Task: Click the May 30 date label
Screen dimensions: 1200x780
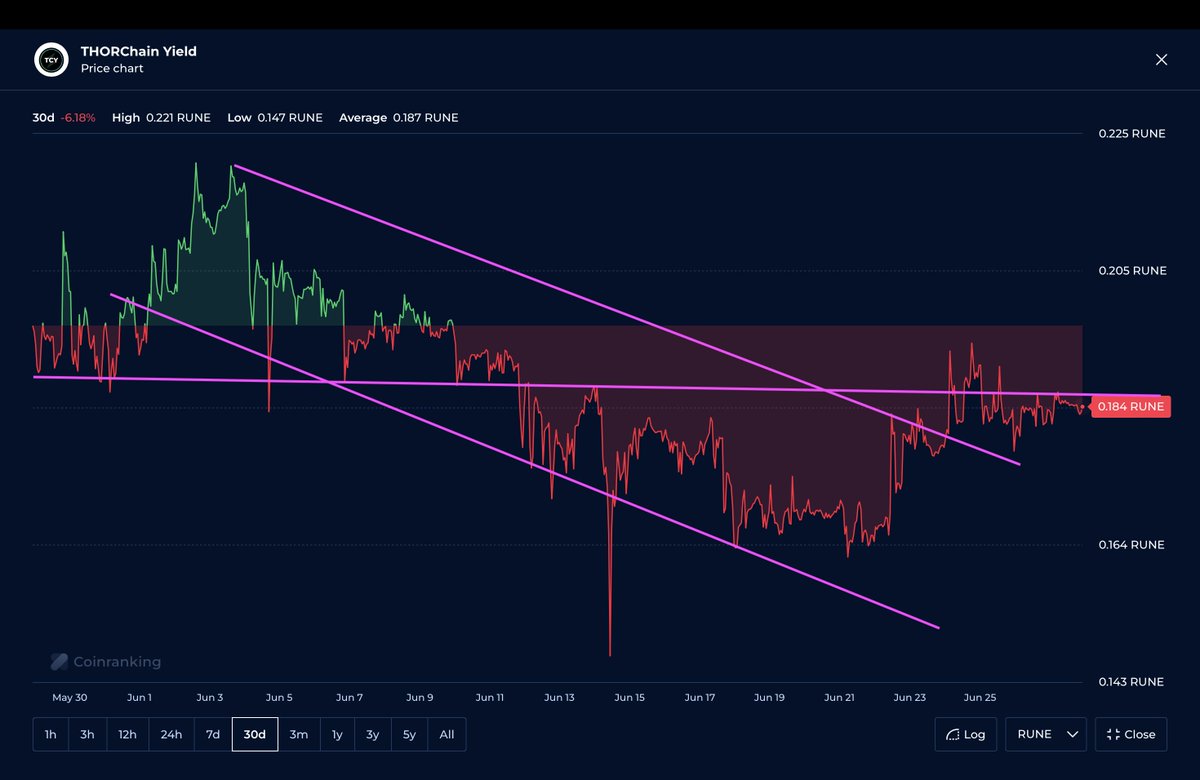Action: coord(70,697)
